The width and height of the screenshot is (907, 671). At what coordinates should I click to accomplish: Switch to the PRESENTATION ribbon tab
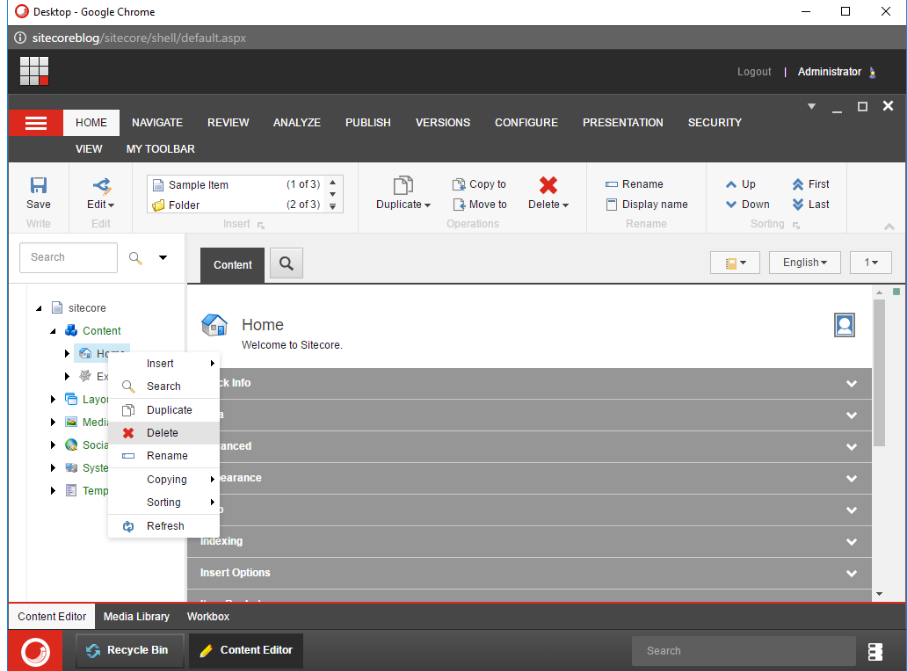click(622, 123)
